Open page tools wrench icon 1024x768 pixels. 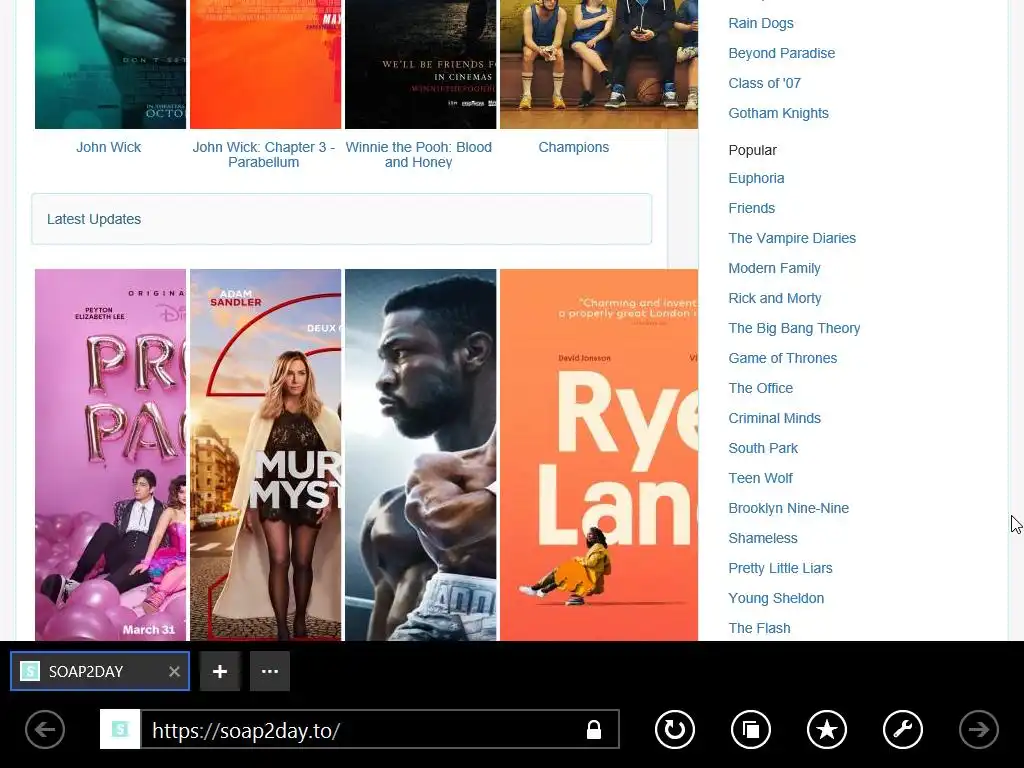pyautogui.click(x=903, y=729)
